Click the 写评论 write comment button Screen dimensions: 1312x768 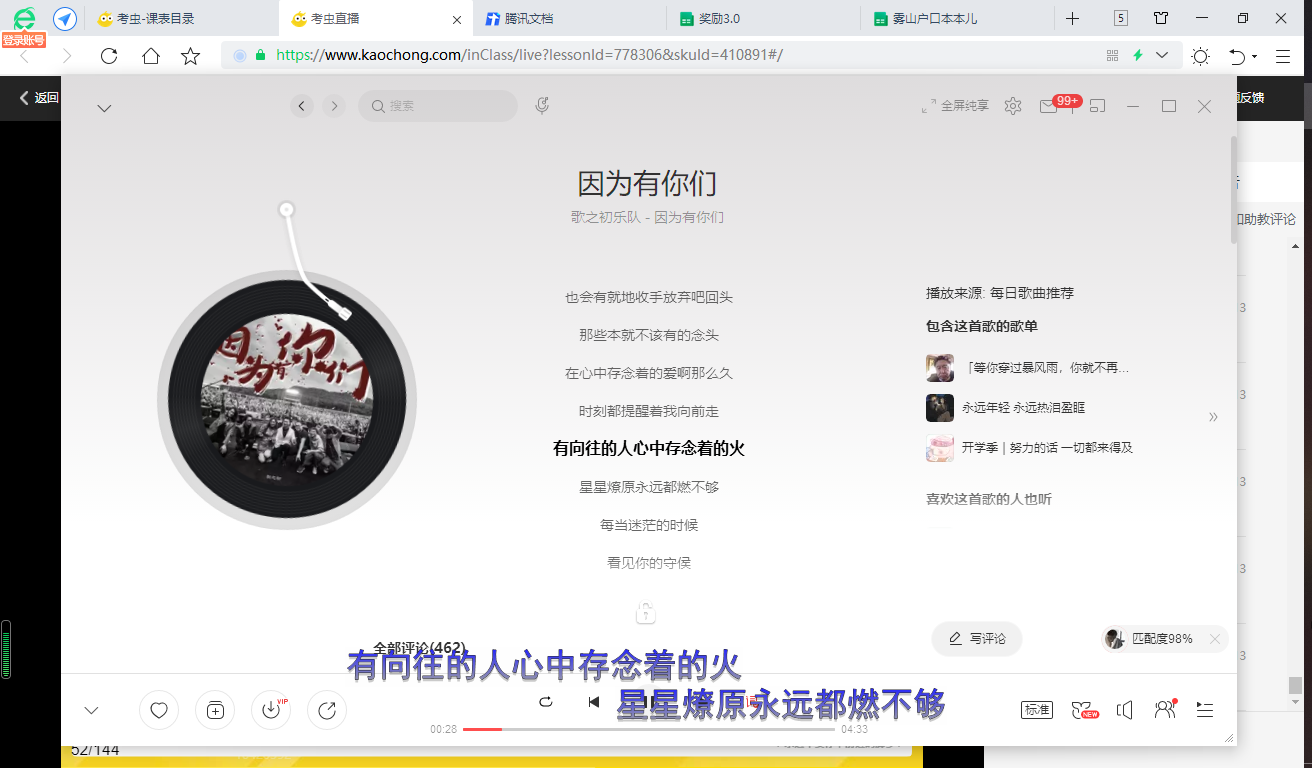[x=977, y=638]
